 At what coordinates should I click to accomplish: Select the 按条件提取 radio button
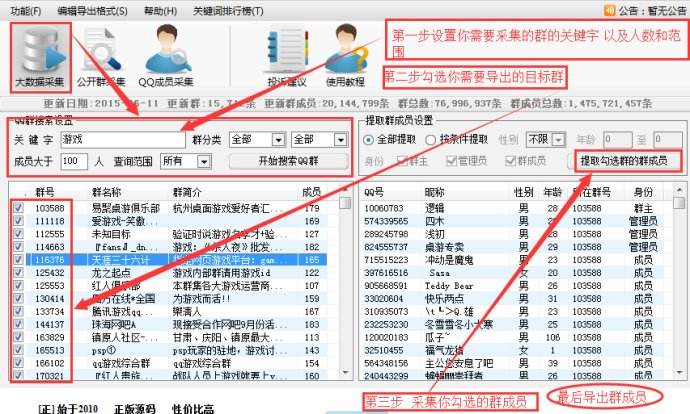pyautogui.click(x=432, y=140)
